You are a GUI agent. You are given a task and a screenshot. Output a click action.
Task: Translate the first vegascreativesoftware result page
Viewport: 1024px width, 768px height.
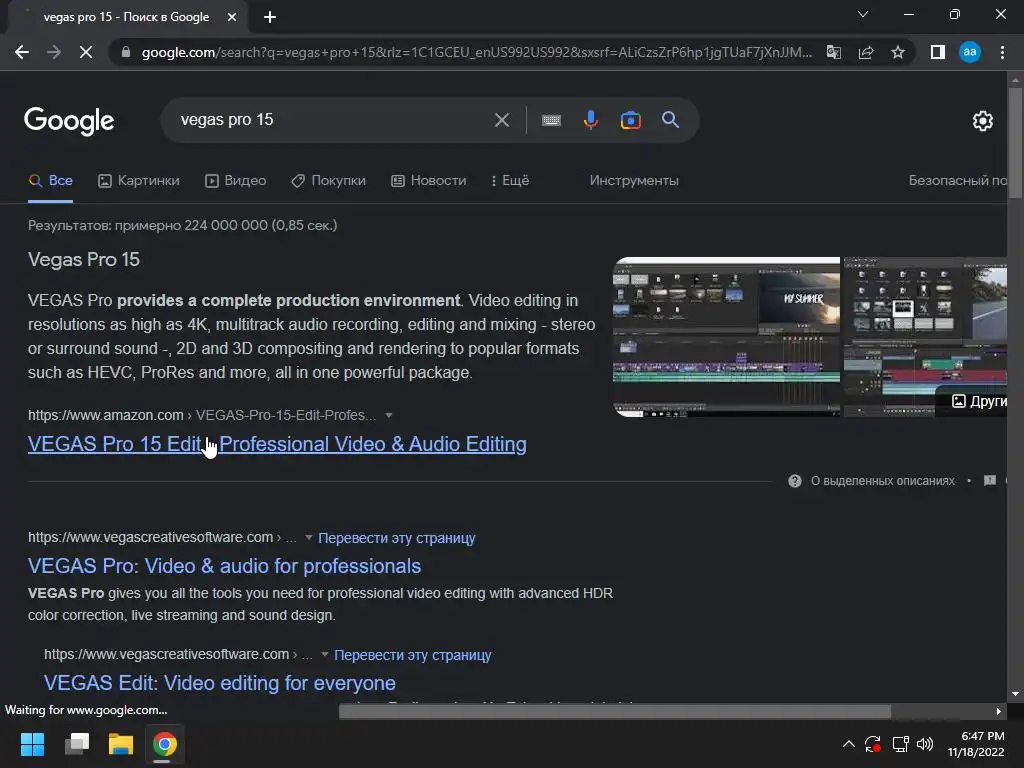(396, 538)
